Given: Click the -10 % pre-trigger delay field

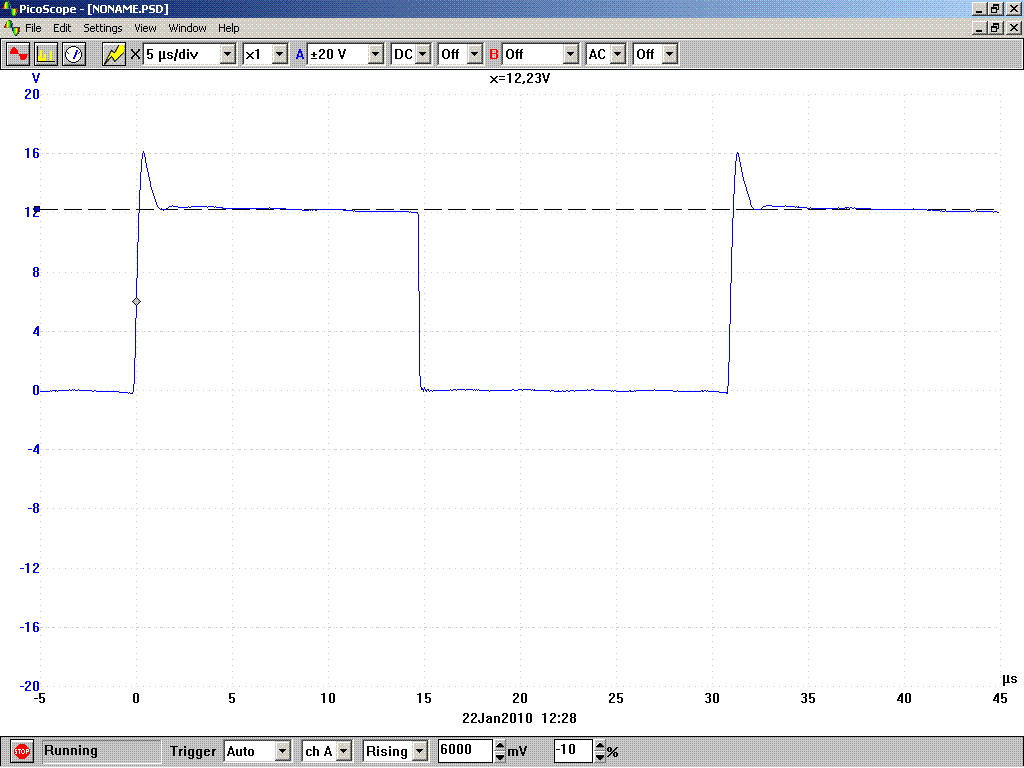Looking at the screenshot, I should pos(572,750).
